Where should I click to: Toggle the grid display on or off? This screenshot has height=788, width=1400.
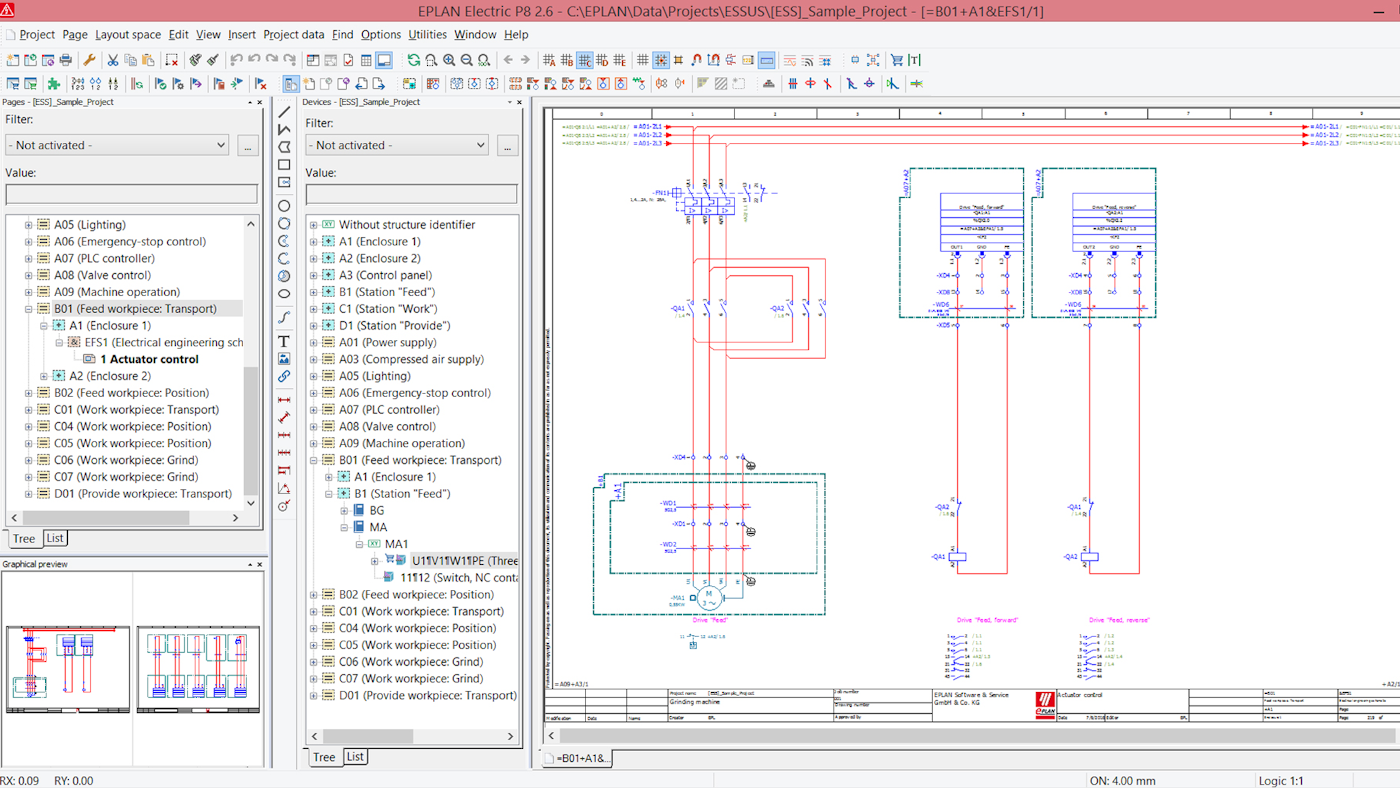pyautogui.click(x=644, y=59)
